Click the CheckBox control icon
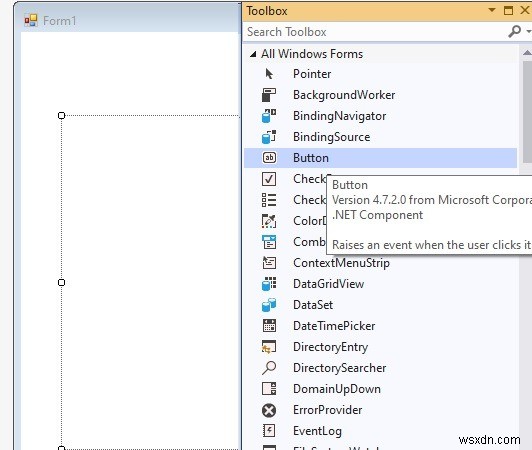 [269, 179]
